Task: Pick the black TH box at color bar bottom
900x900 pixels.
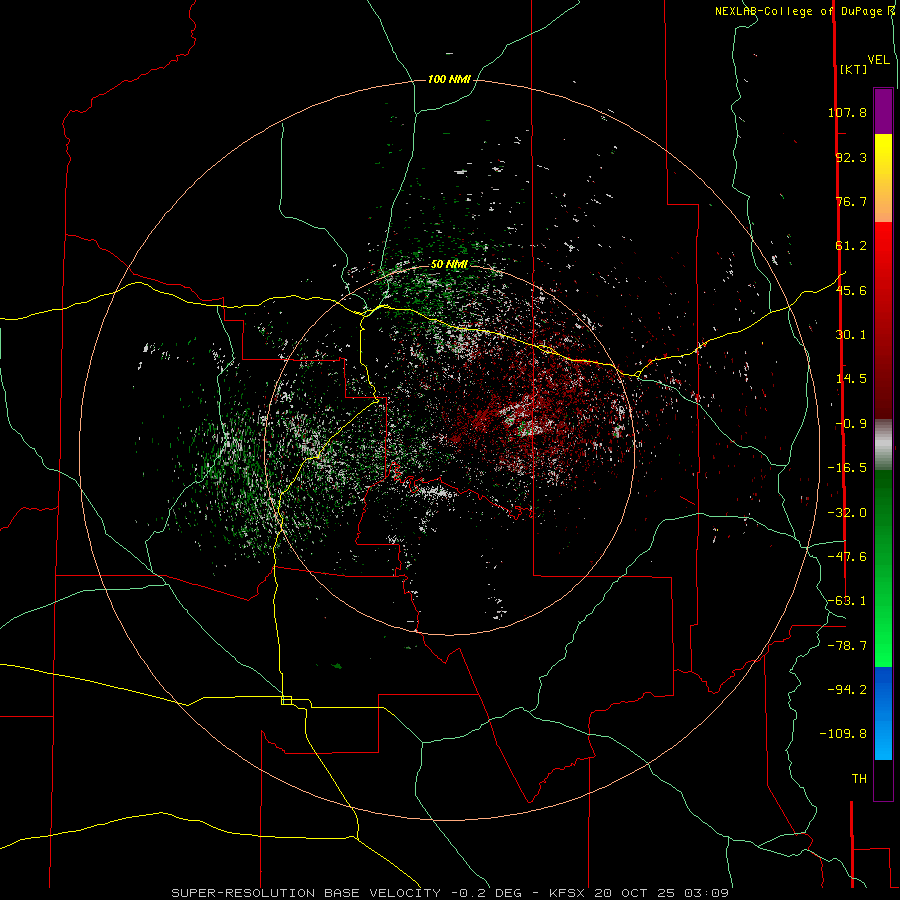Action: (x=883, y=780)
